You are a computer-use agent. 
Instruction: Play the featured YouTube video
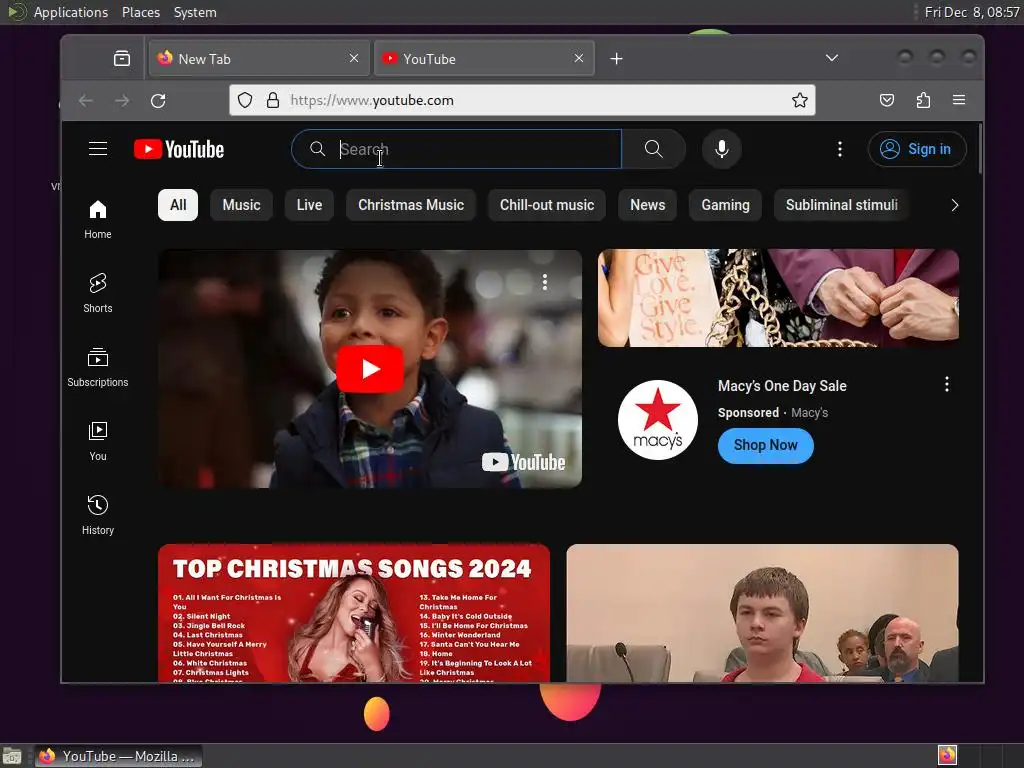click(370, 369)
